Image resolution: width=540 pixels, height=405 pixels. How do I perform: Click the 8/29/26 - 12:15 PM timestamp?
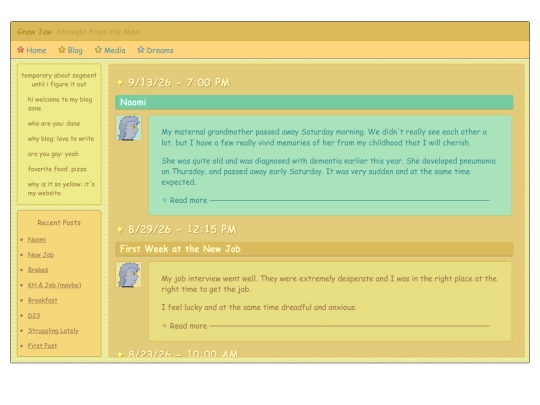tap(182, 229)
